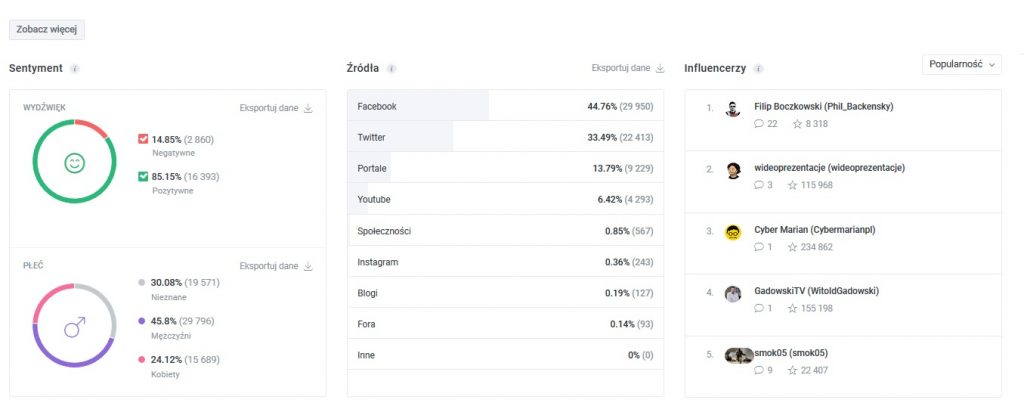Select the Facebook source row
The width and height of the screenshot is (1024, 406).
tap(505, 106)
